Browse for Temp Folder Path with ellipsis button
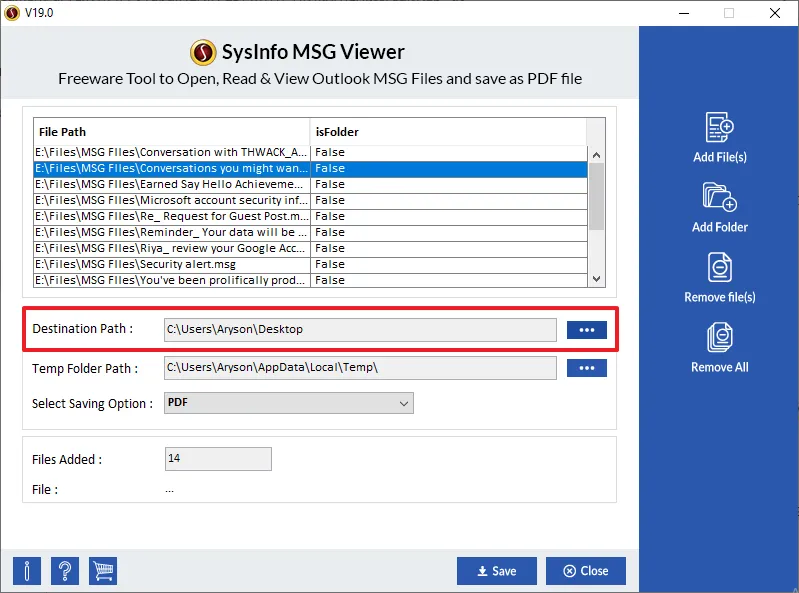 586,368
